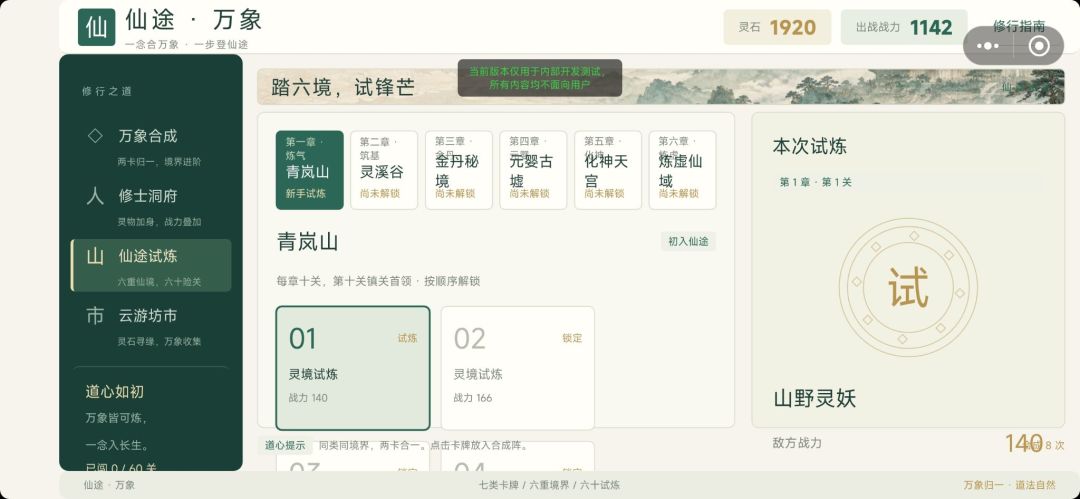This screenshot has width=1080, height=499.
Task: Click the 山野灵妖 enemy name
Action: 814,398
